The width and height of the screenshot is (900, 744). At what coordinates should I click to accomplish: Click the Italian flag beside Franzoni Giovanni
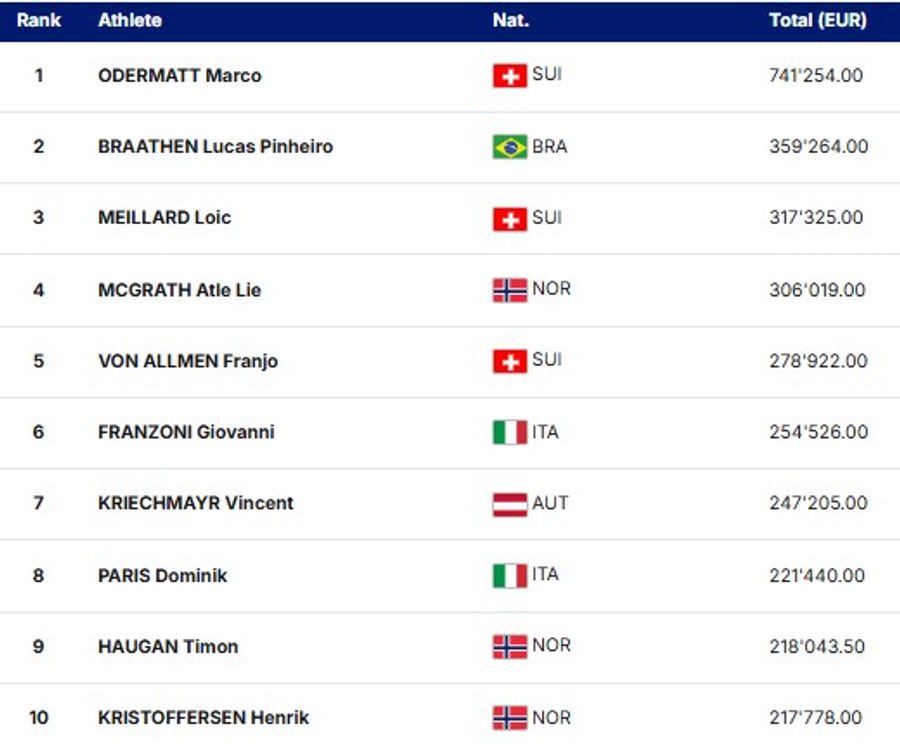(x=509, y=433)
